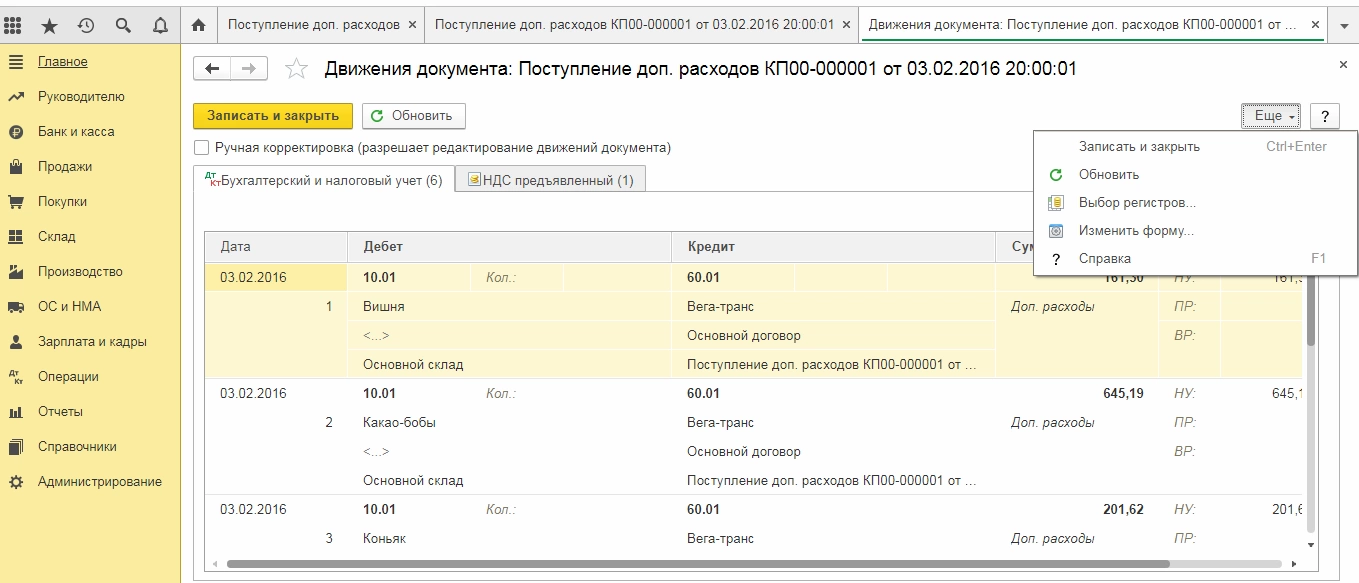
Task: Click the Продажи bag icon
Action: [16, 167]
